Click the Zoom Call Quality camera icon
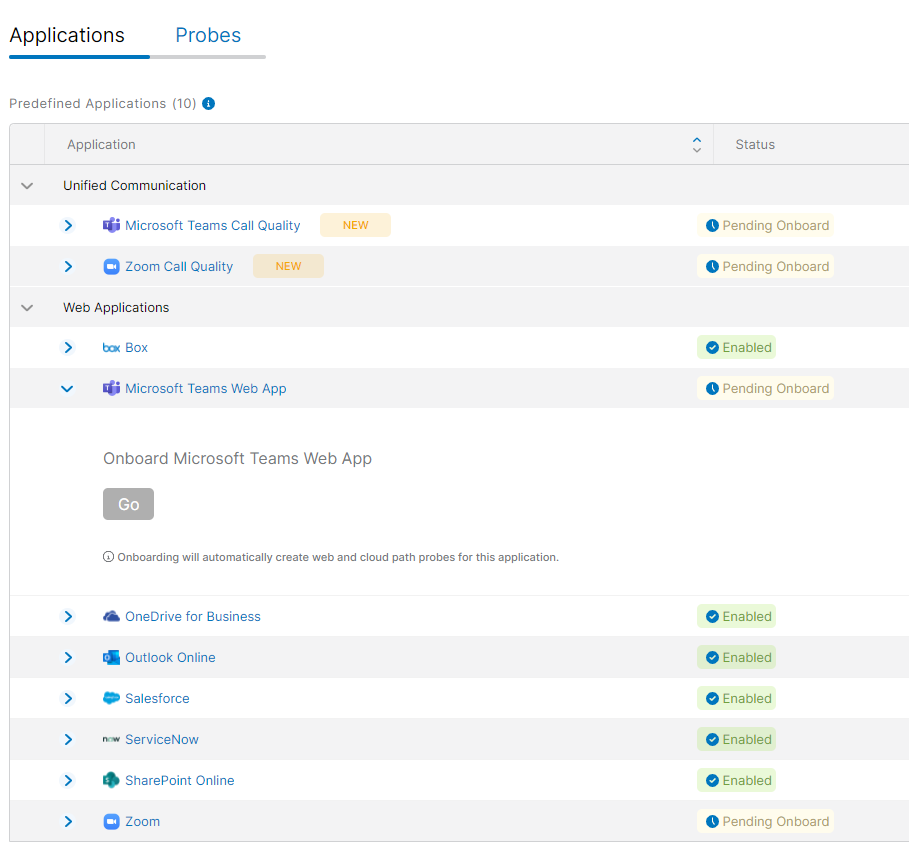Screen dimensions: 909x852 tap(111, 266)
